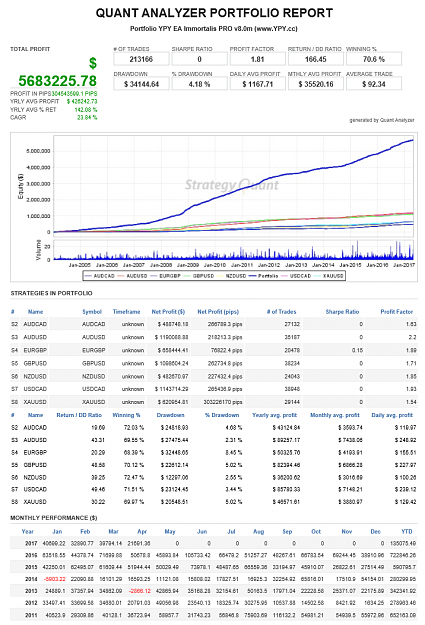This screenshot has height=625, width=425.
Task: Click EURGBP % drawdown cell 8.45 %
Action: 234,453
